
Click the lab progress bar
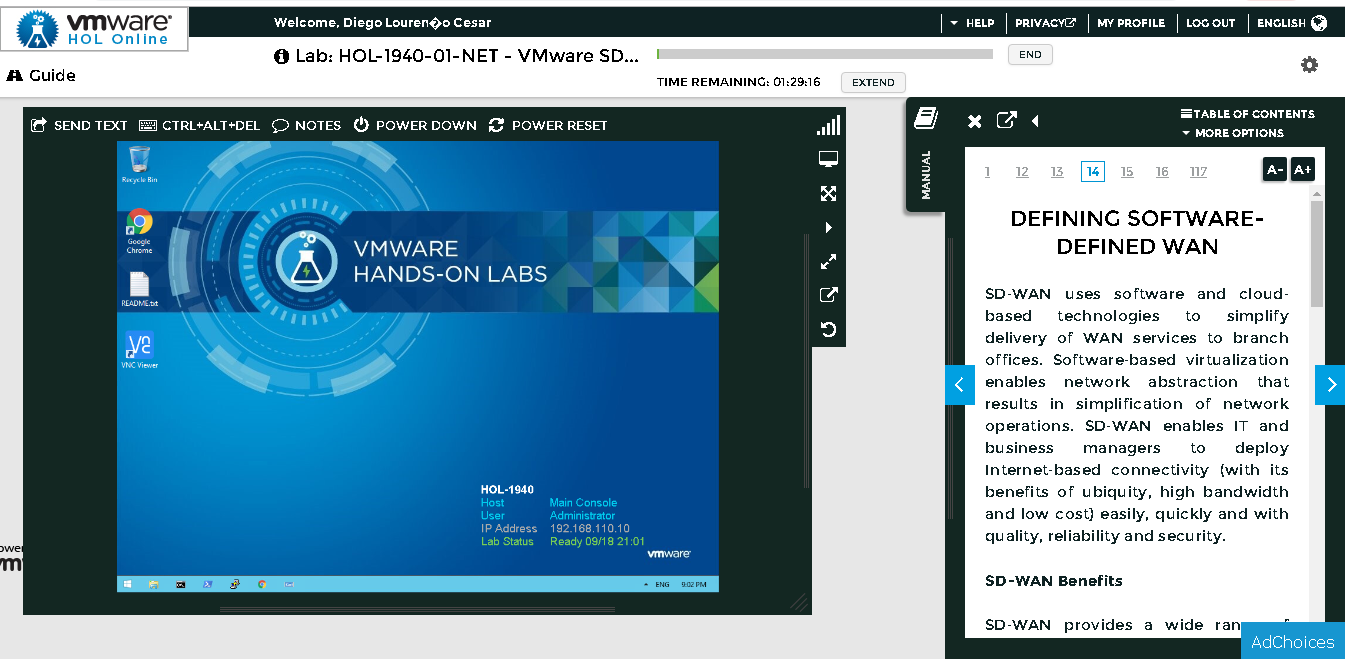pos(823,54)
